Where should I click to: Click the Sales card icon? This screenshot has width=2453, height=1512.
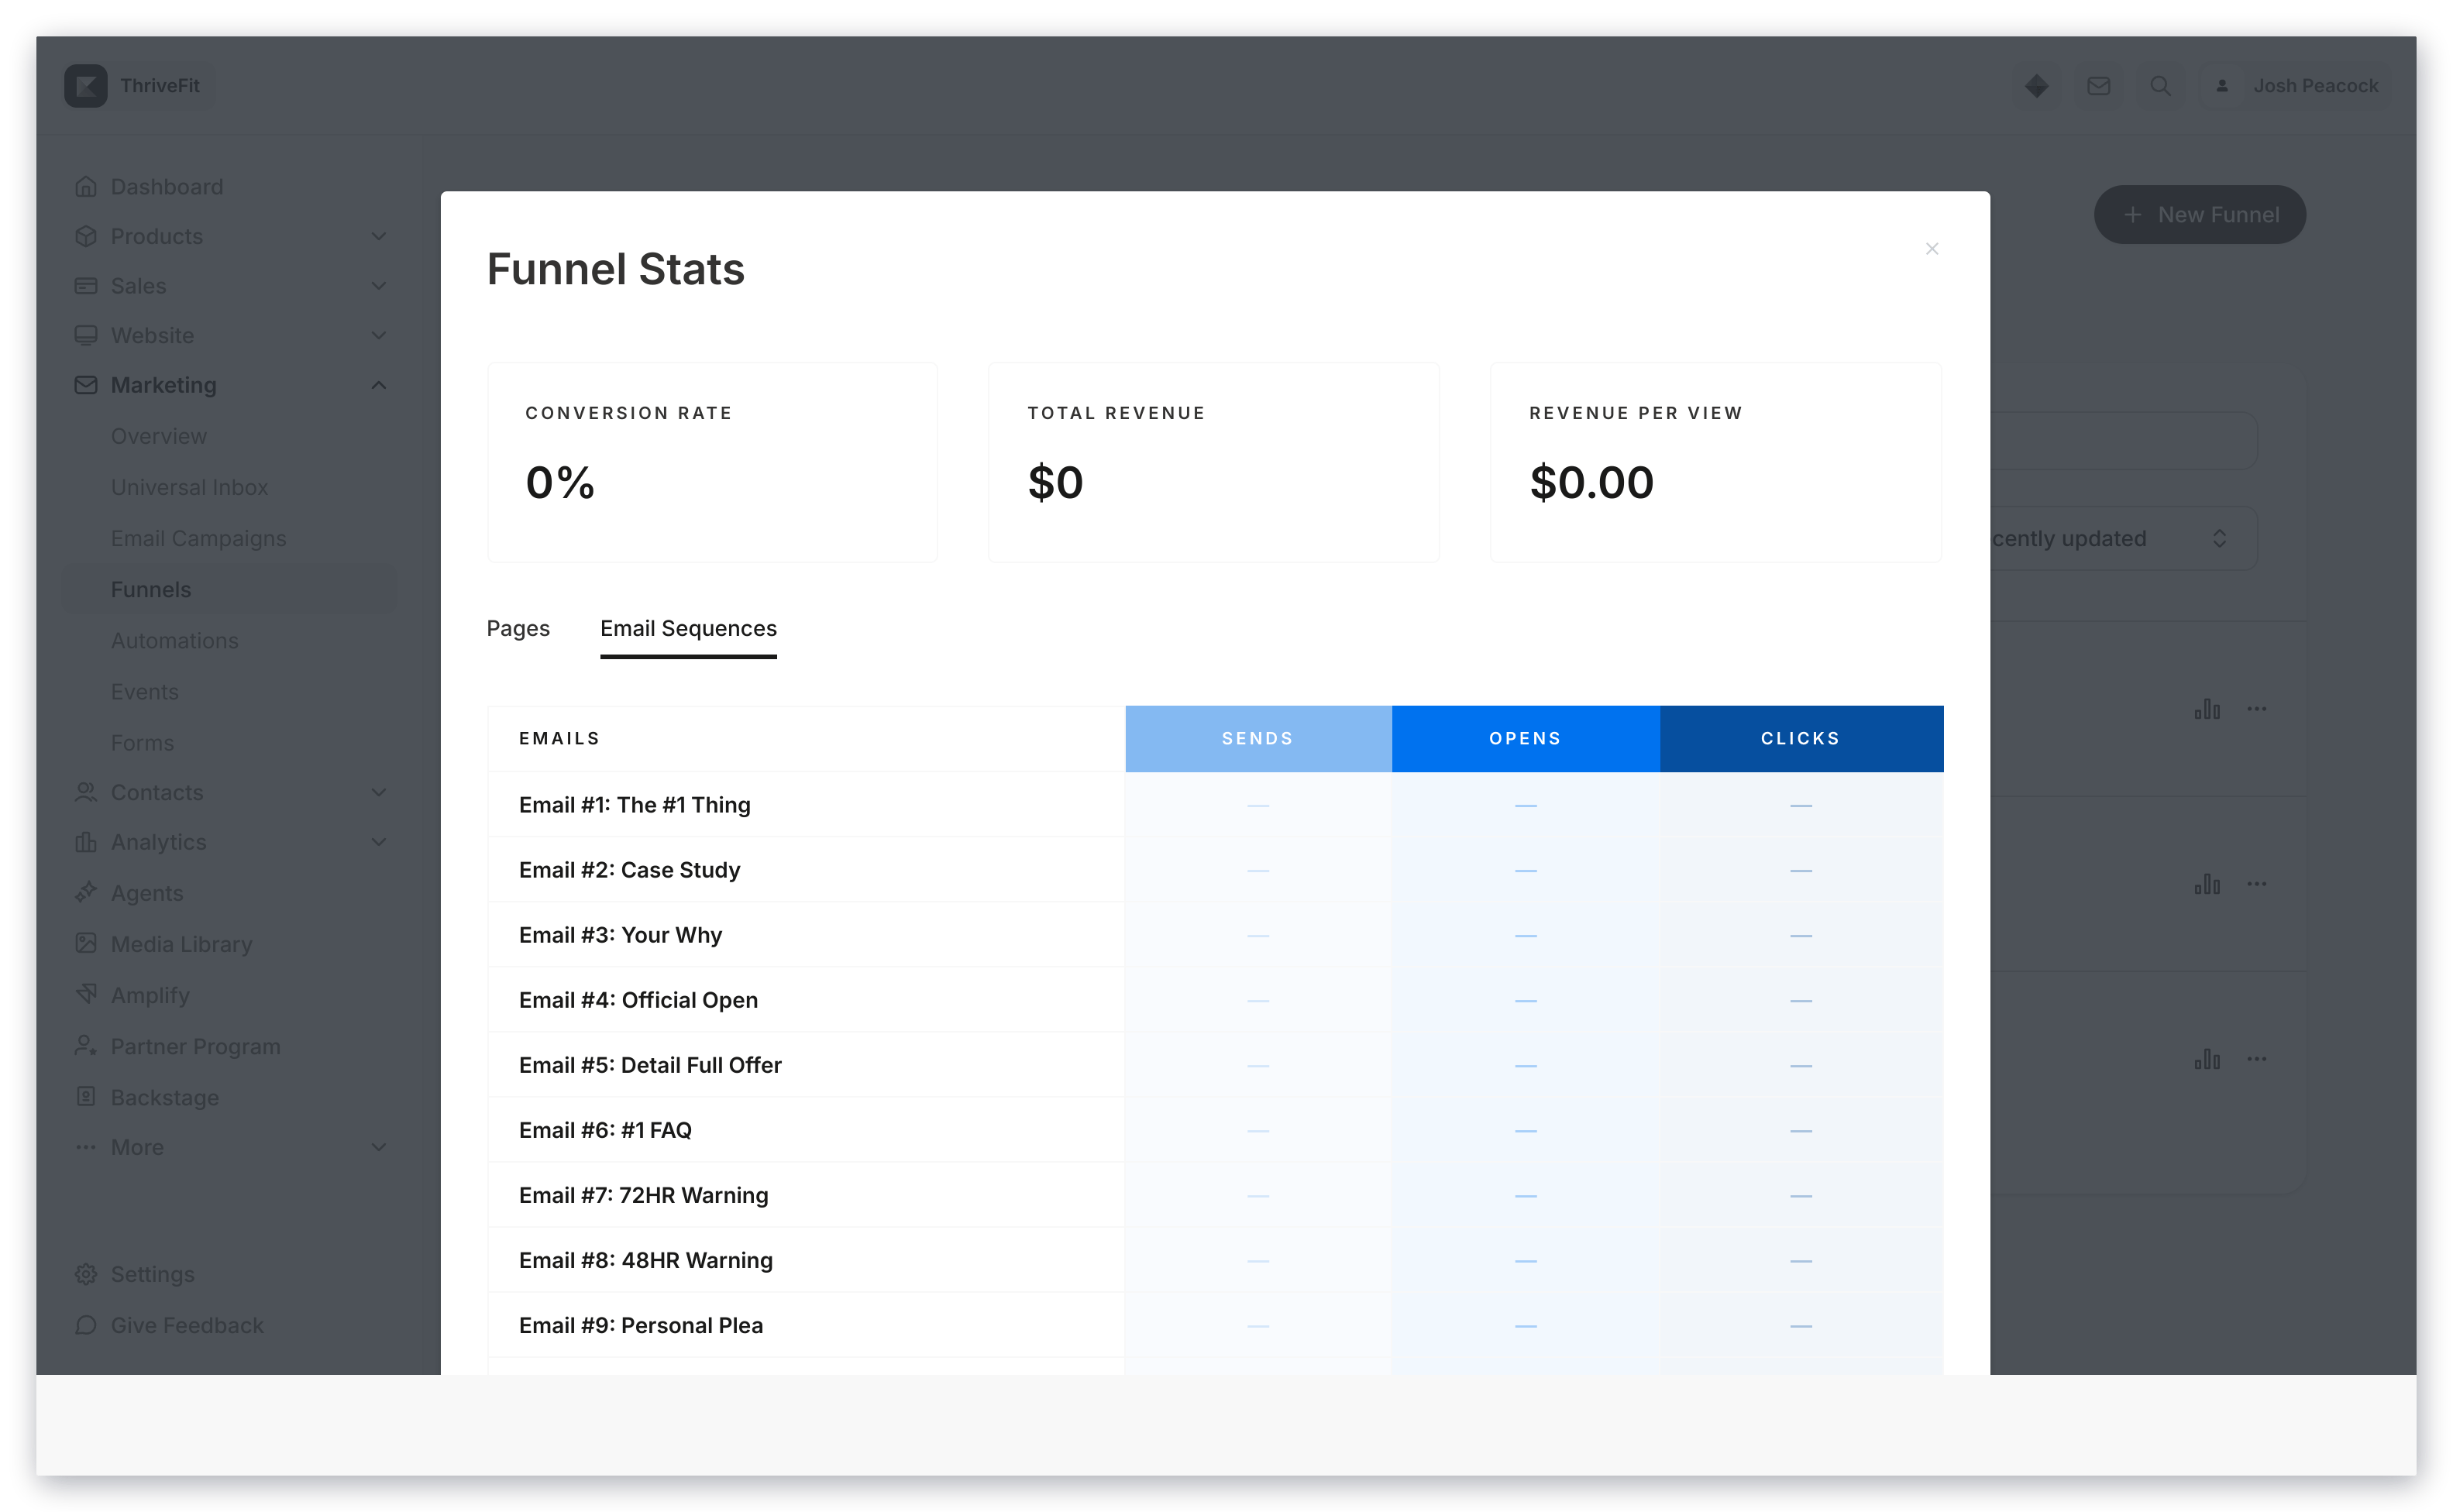coord(86,285)
